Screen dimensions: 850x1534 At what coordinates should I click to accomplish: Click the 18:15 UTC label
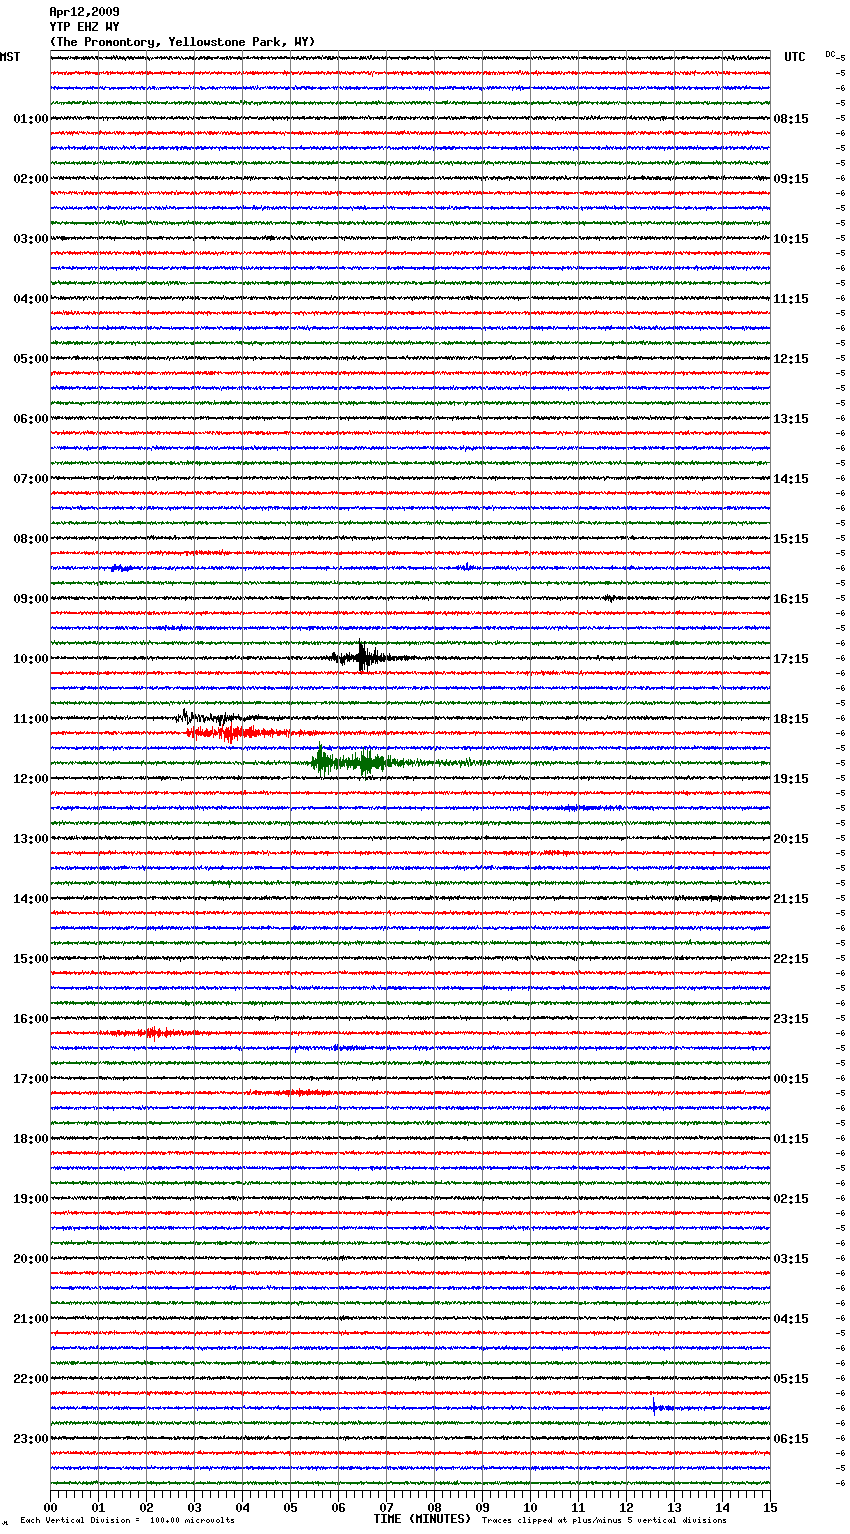point(791,719)
